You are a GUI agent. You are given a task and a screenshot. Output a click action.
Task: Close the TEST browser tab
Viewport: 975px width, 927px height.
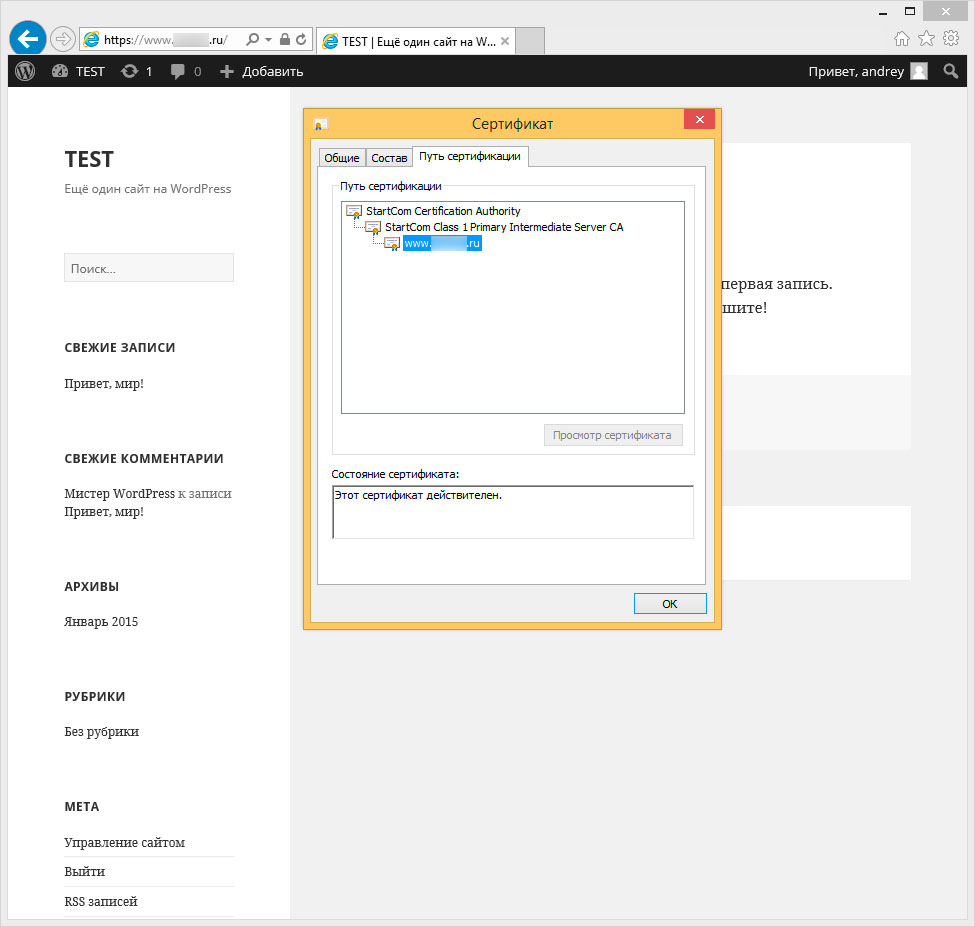click(505, 41)
